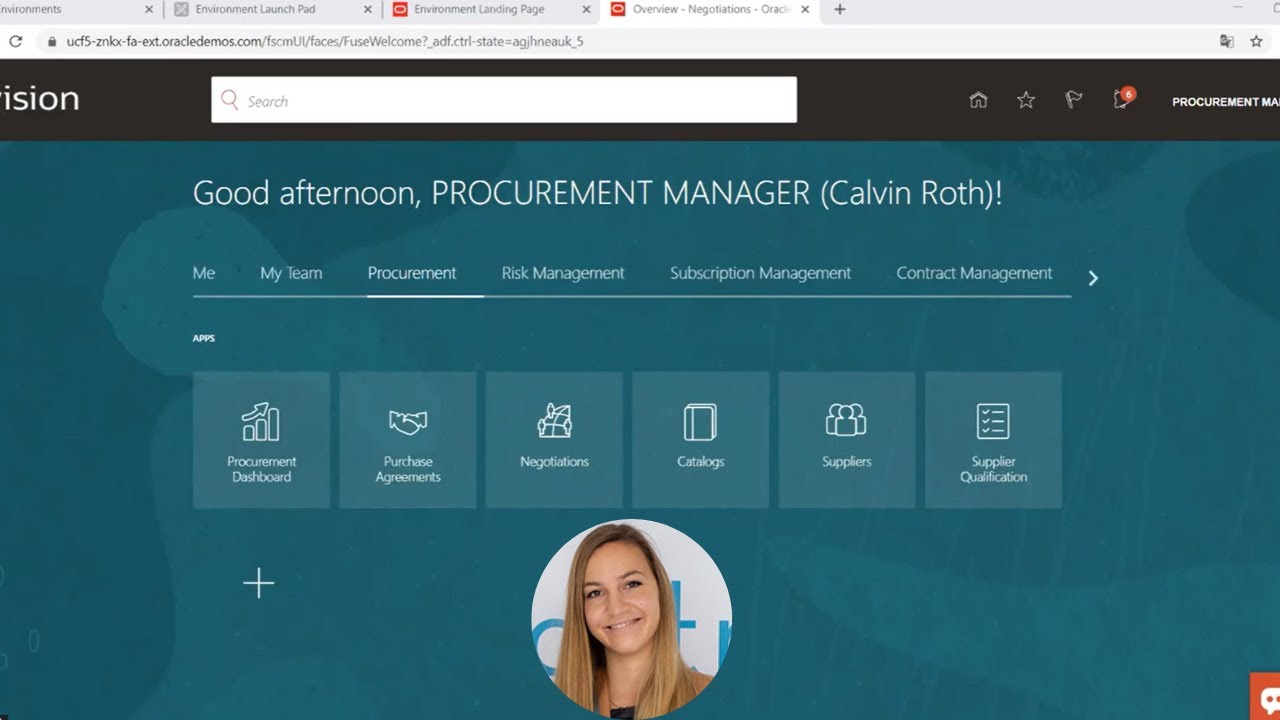Open the Contract Management tab
The image size is (1280, 720).
(974, 273)
